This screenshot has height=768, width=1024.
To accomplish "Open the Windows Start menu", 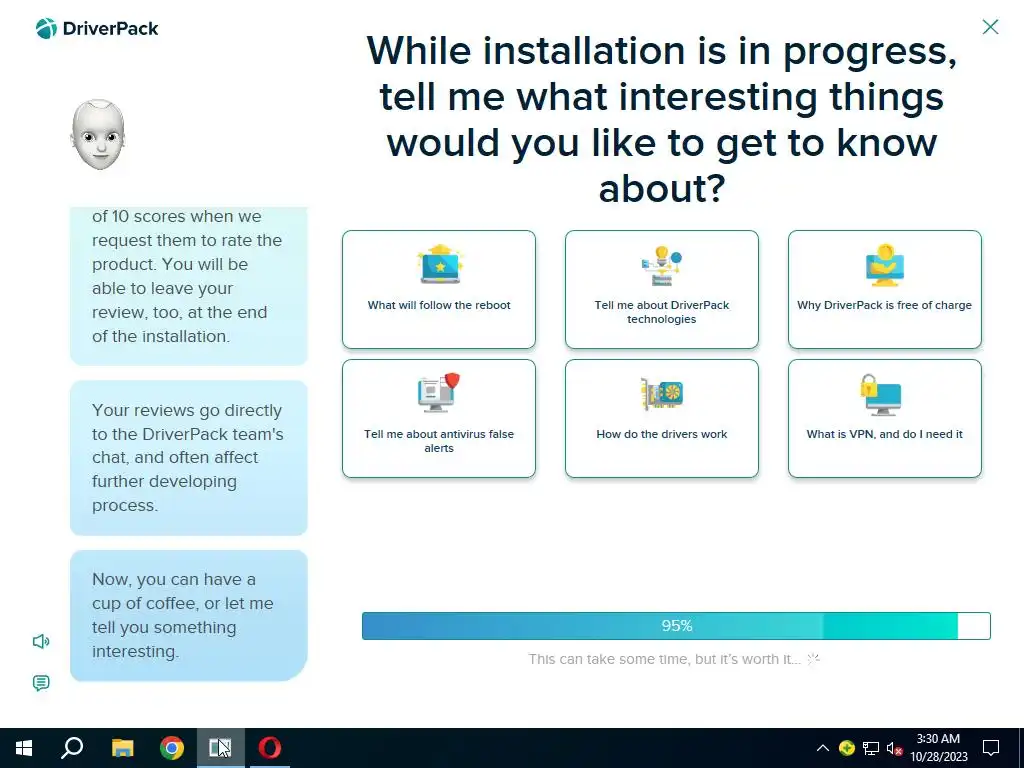I will click(24, 748).
